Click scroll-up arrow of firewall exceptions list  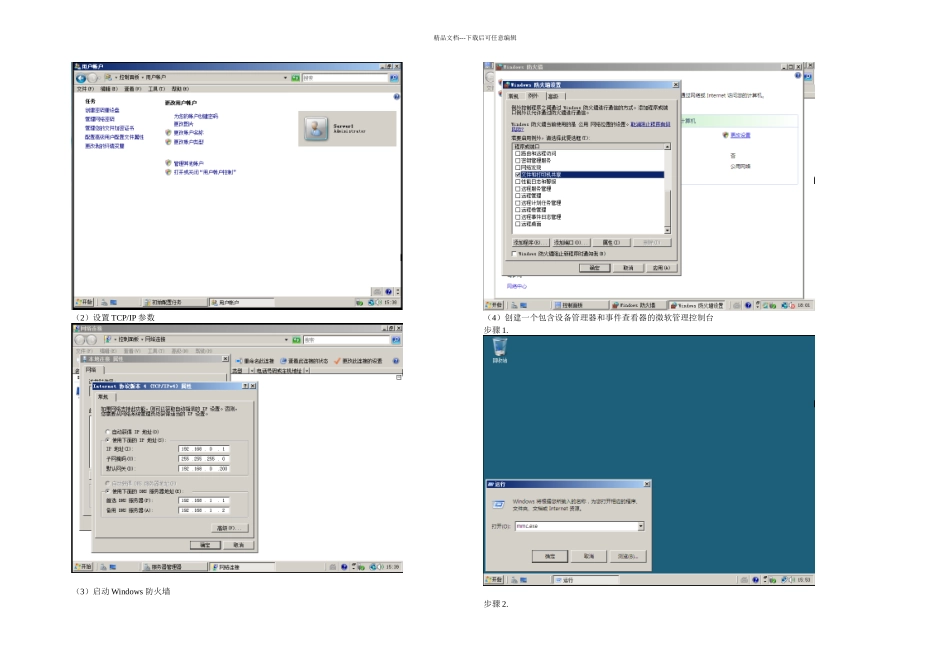click(x=668, y=147)
